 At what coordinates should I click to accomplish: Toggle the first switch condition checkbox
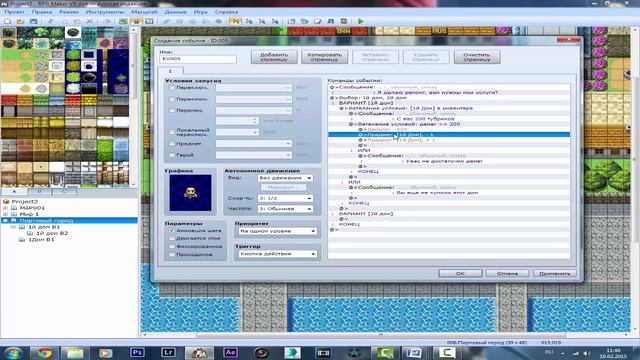[172, 88]
